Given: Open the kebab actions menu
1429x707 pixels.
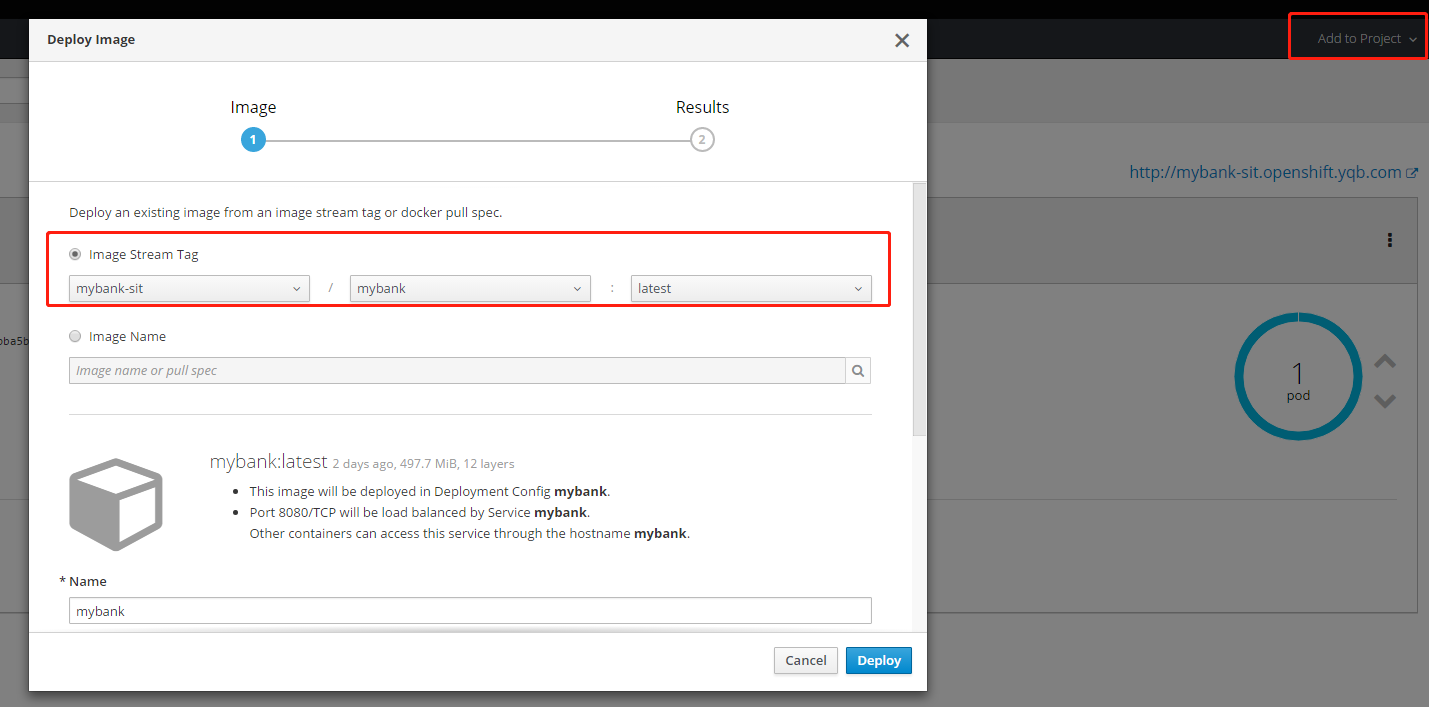Looking at the screenshot, I should tap(1389, 240).
